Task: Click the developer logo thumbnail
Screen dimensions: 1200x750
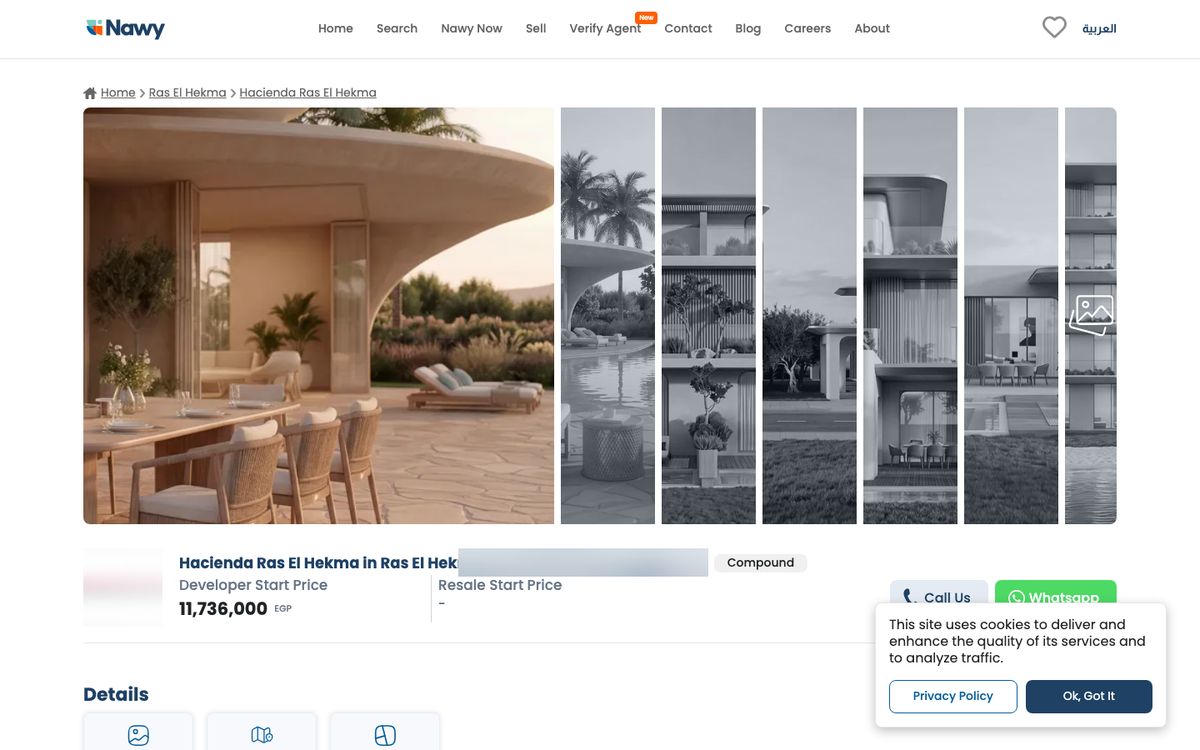Action: click(123, 587)
